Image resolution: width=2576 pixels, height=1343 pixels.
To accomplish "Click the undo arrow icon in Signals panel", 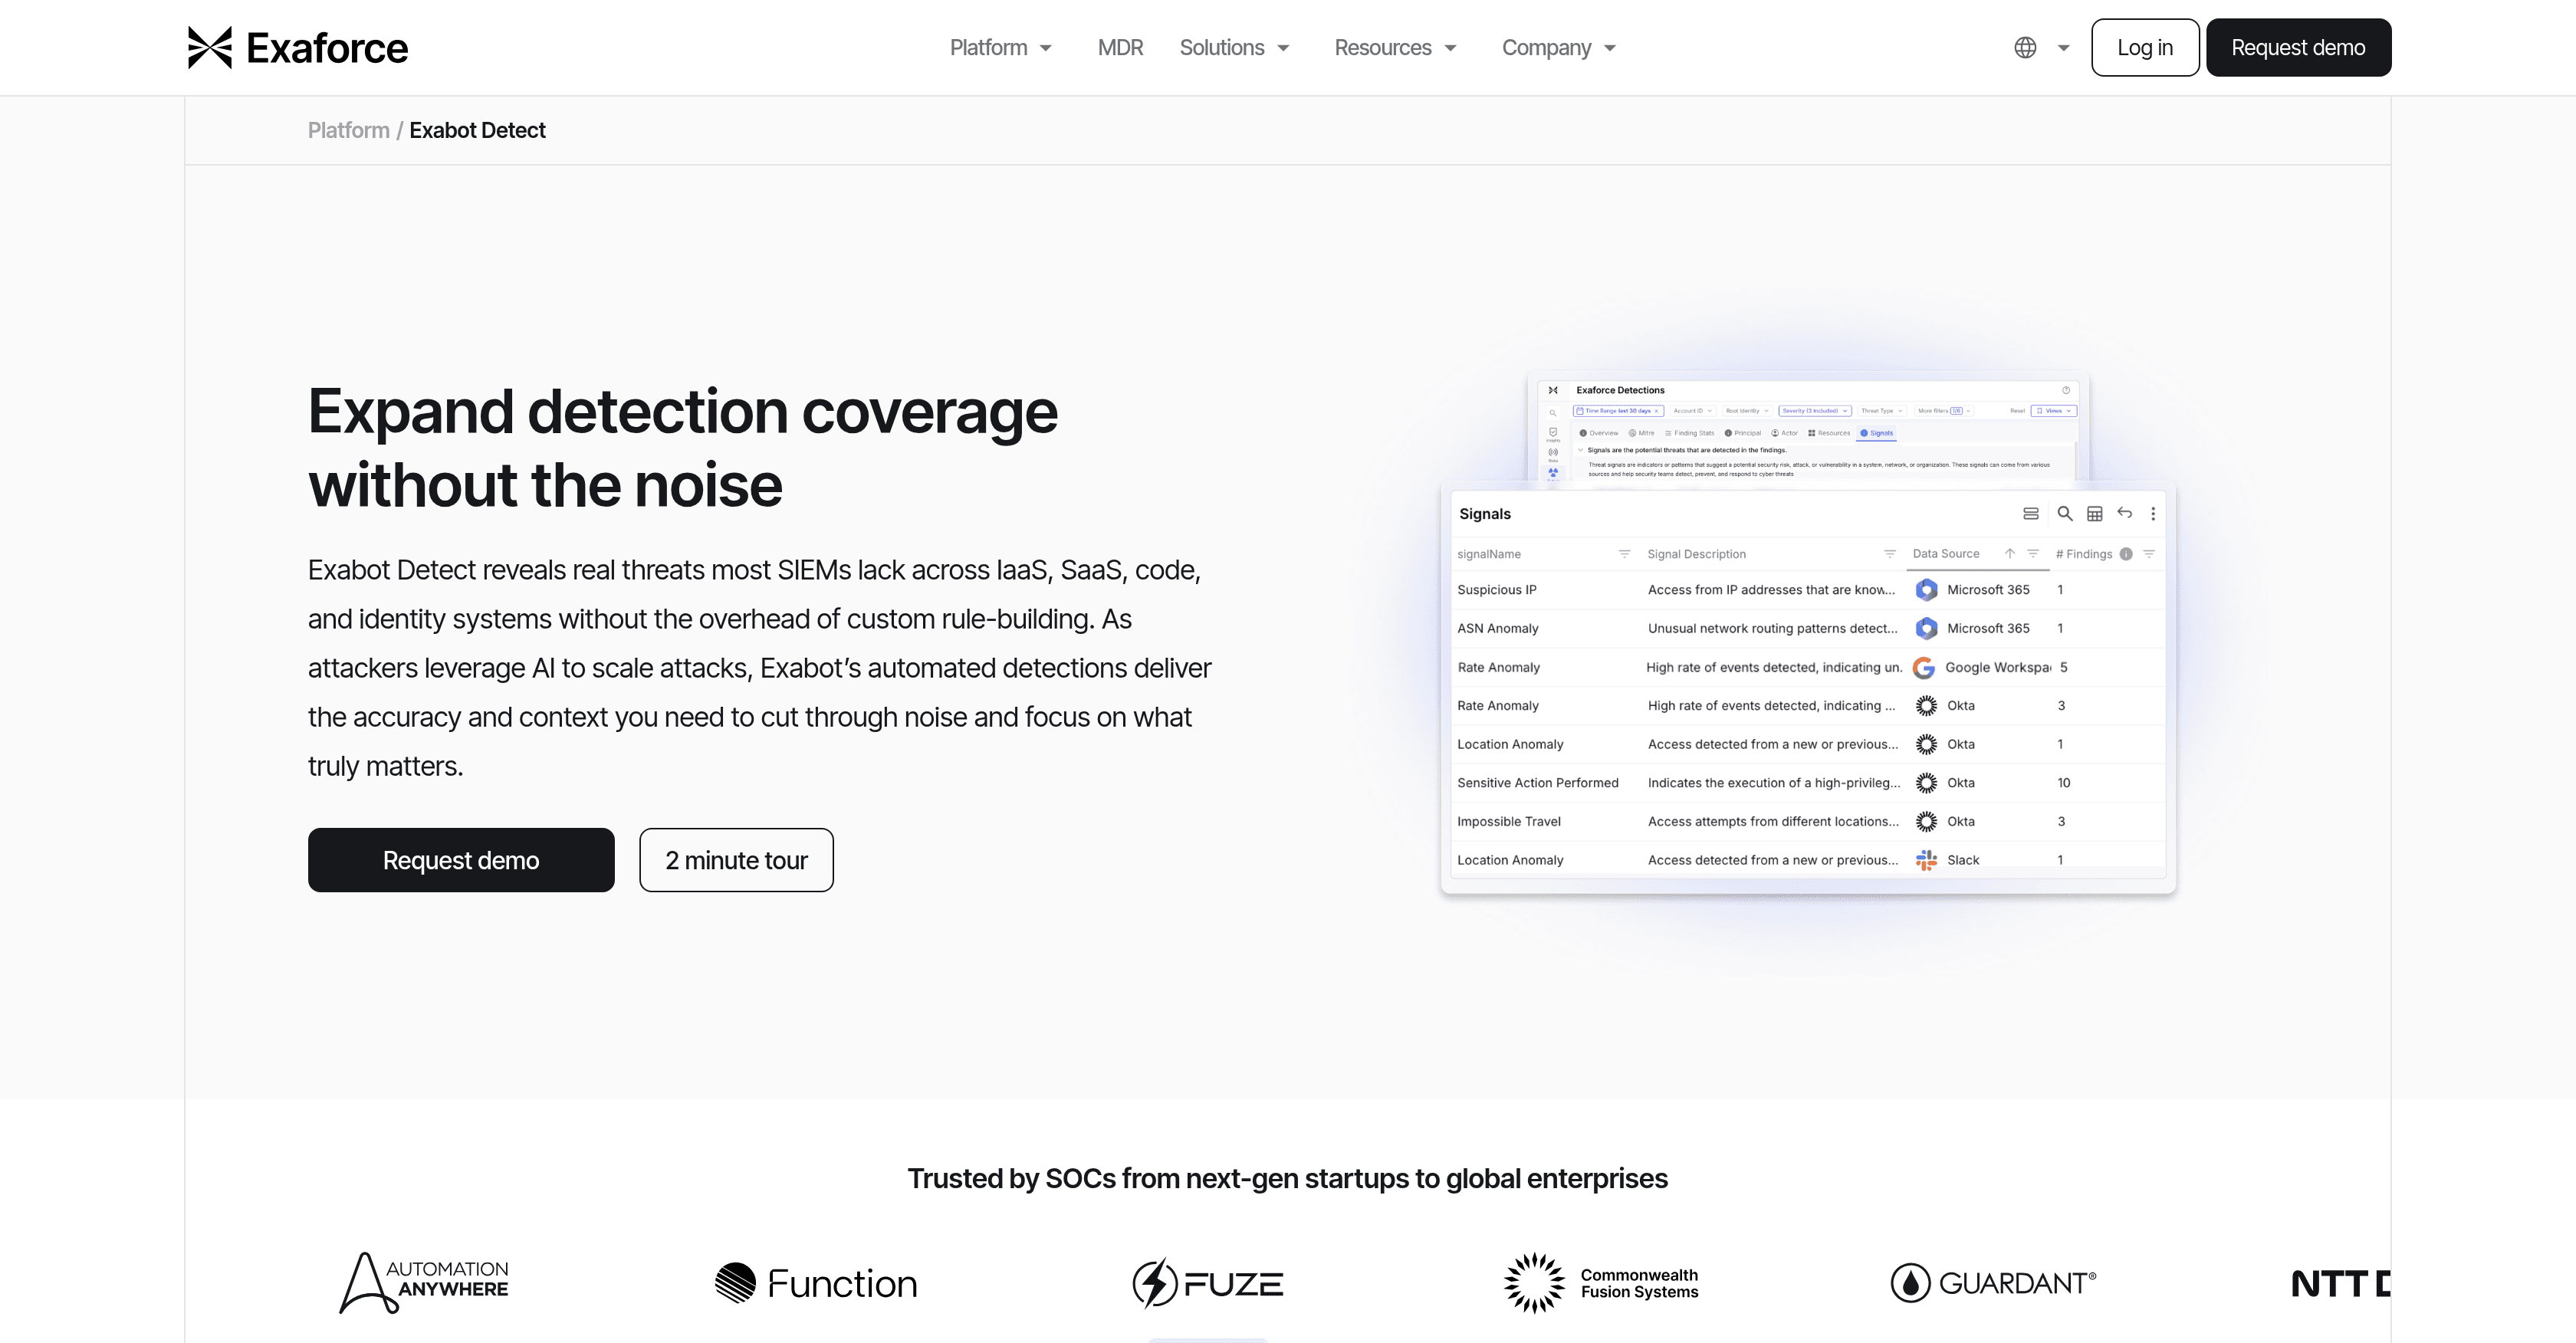I will (2124, 513).
